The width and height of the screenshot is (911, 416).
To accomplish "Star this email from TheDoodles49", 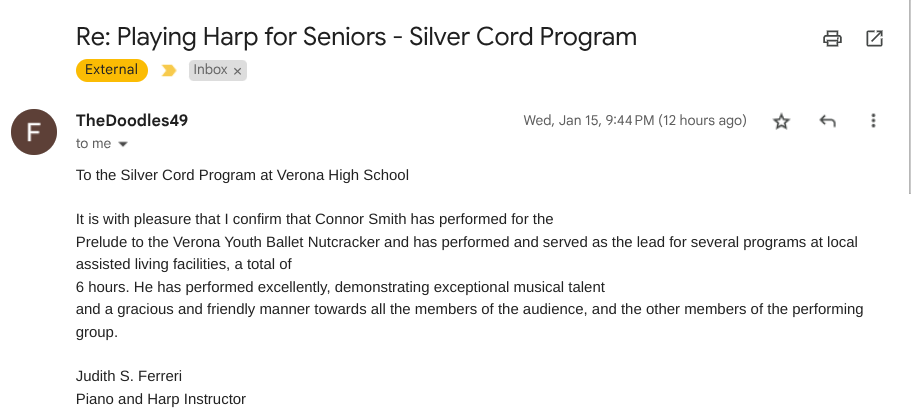I will click(782, 121).
